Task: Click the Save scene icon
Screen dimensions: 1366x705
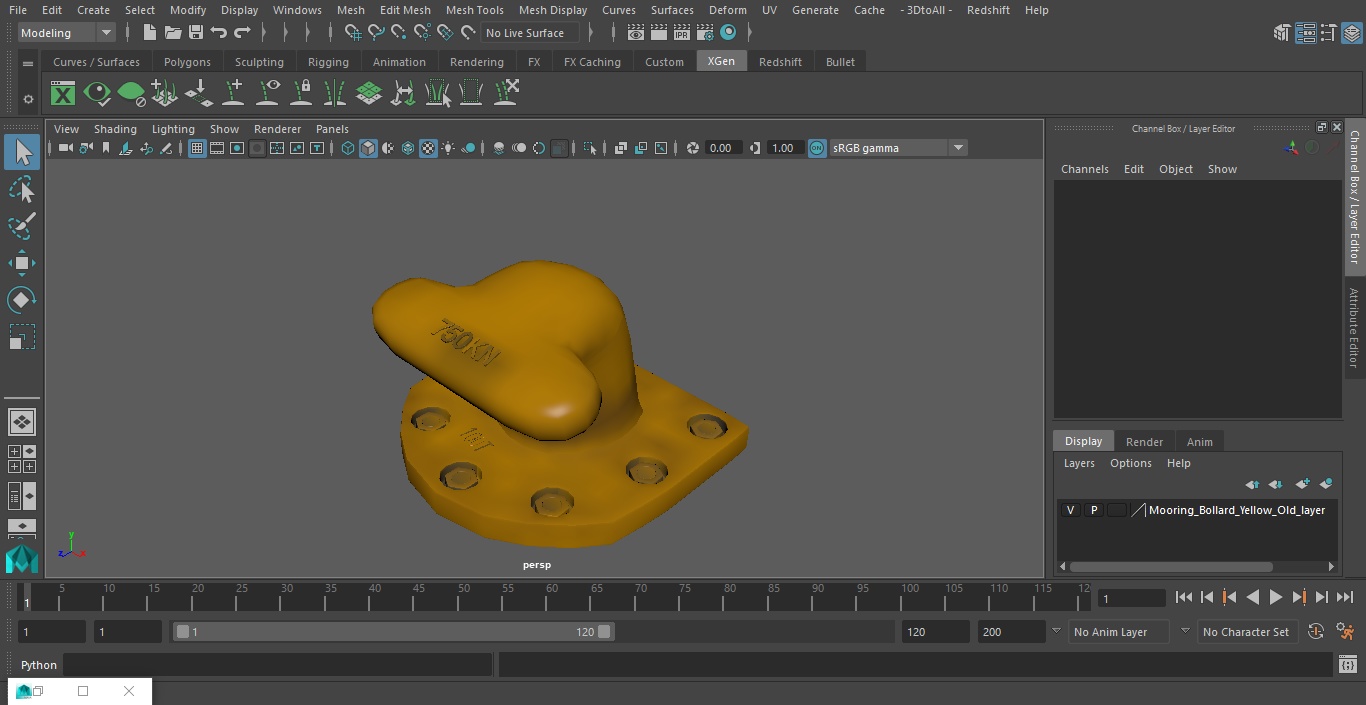Action: (196, 33)
